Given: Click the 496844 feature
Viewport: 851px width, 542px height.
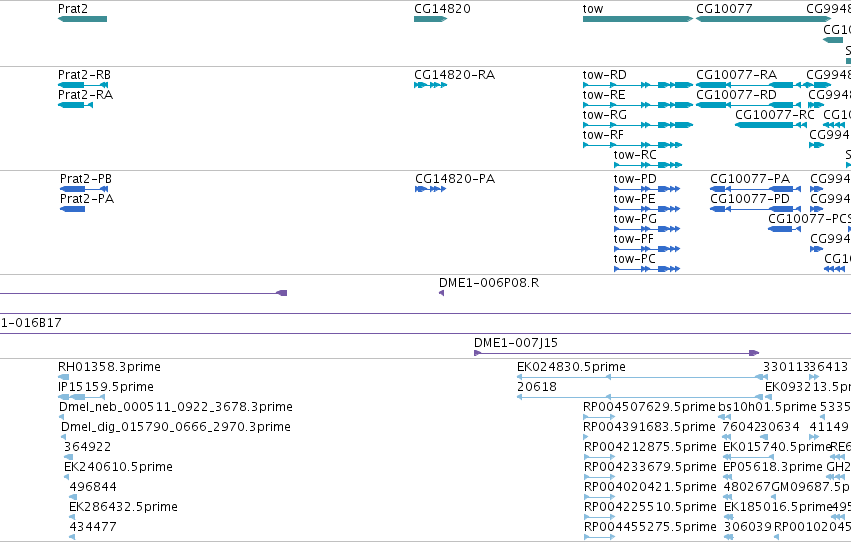Looking at the screenshot, I should (73, 497).
